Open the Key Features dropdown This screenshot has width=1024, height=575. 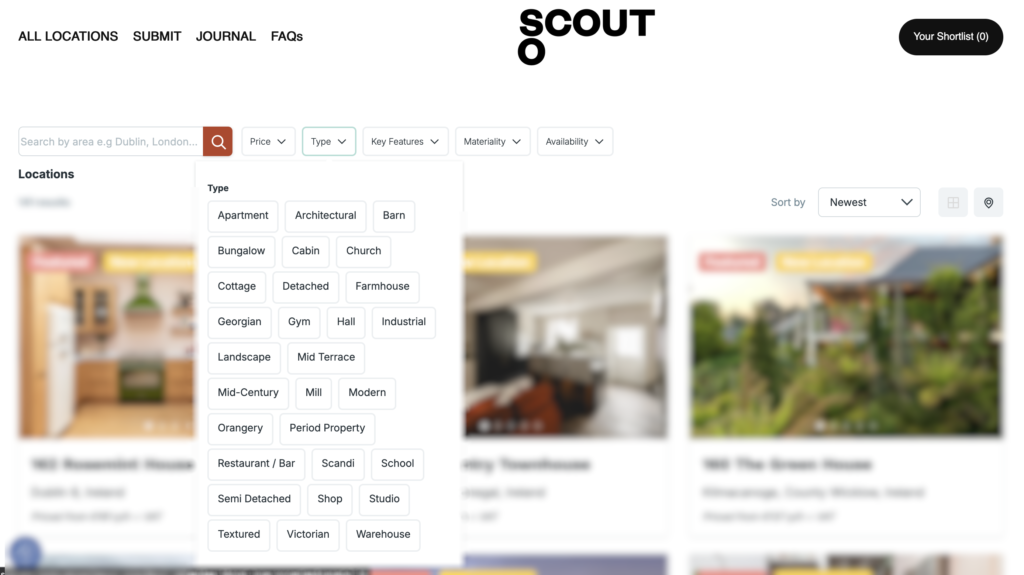[406, 141]
